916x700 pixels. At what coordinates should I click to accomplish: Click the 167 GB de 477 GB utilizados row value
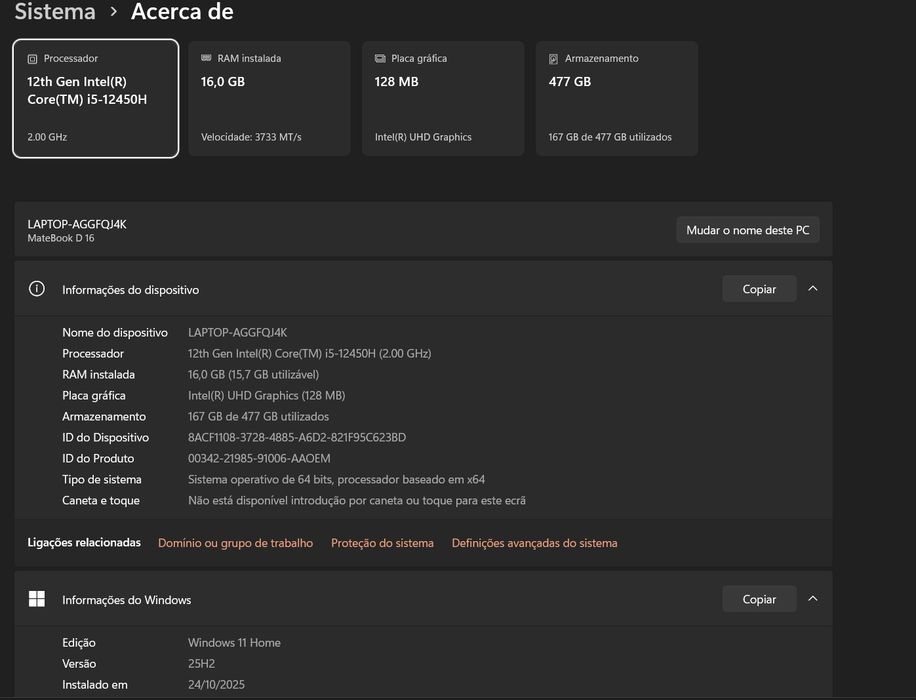(x=258, y=417)
